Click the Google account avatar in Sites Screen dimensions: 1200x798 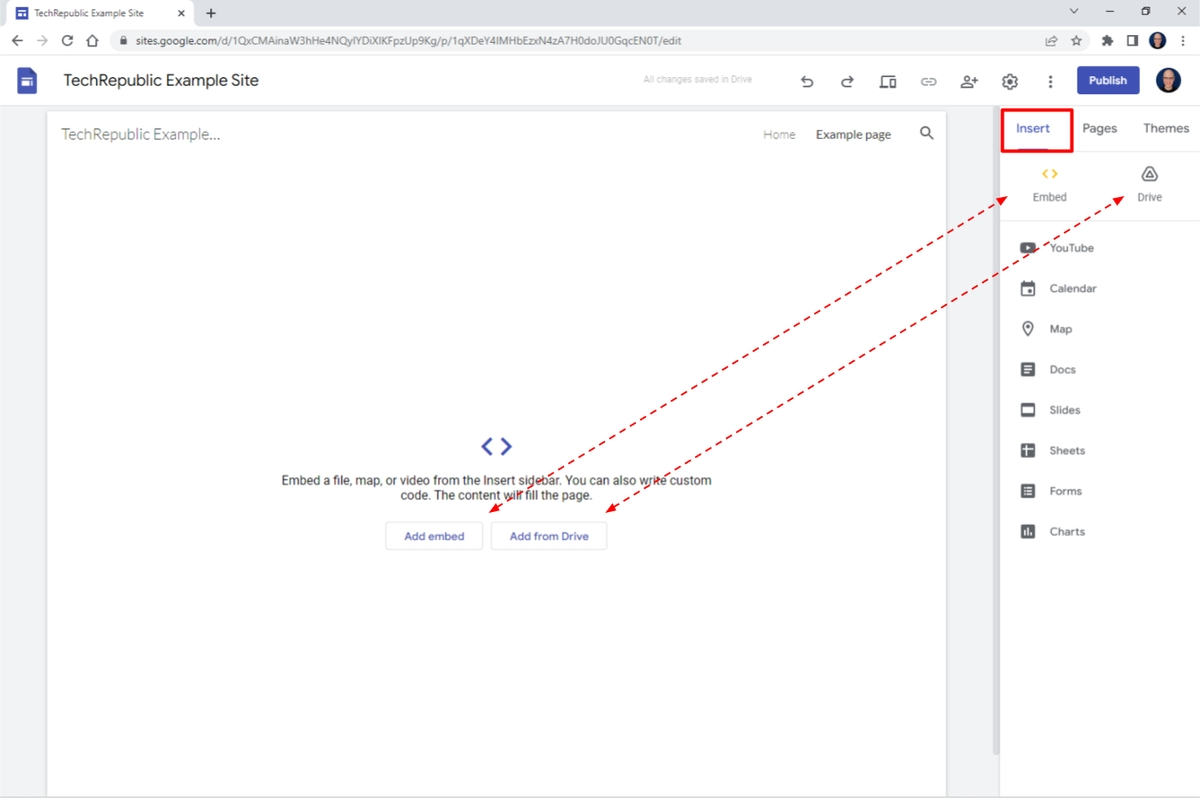(x=1168, y=80)
